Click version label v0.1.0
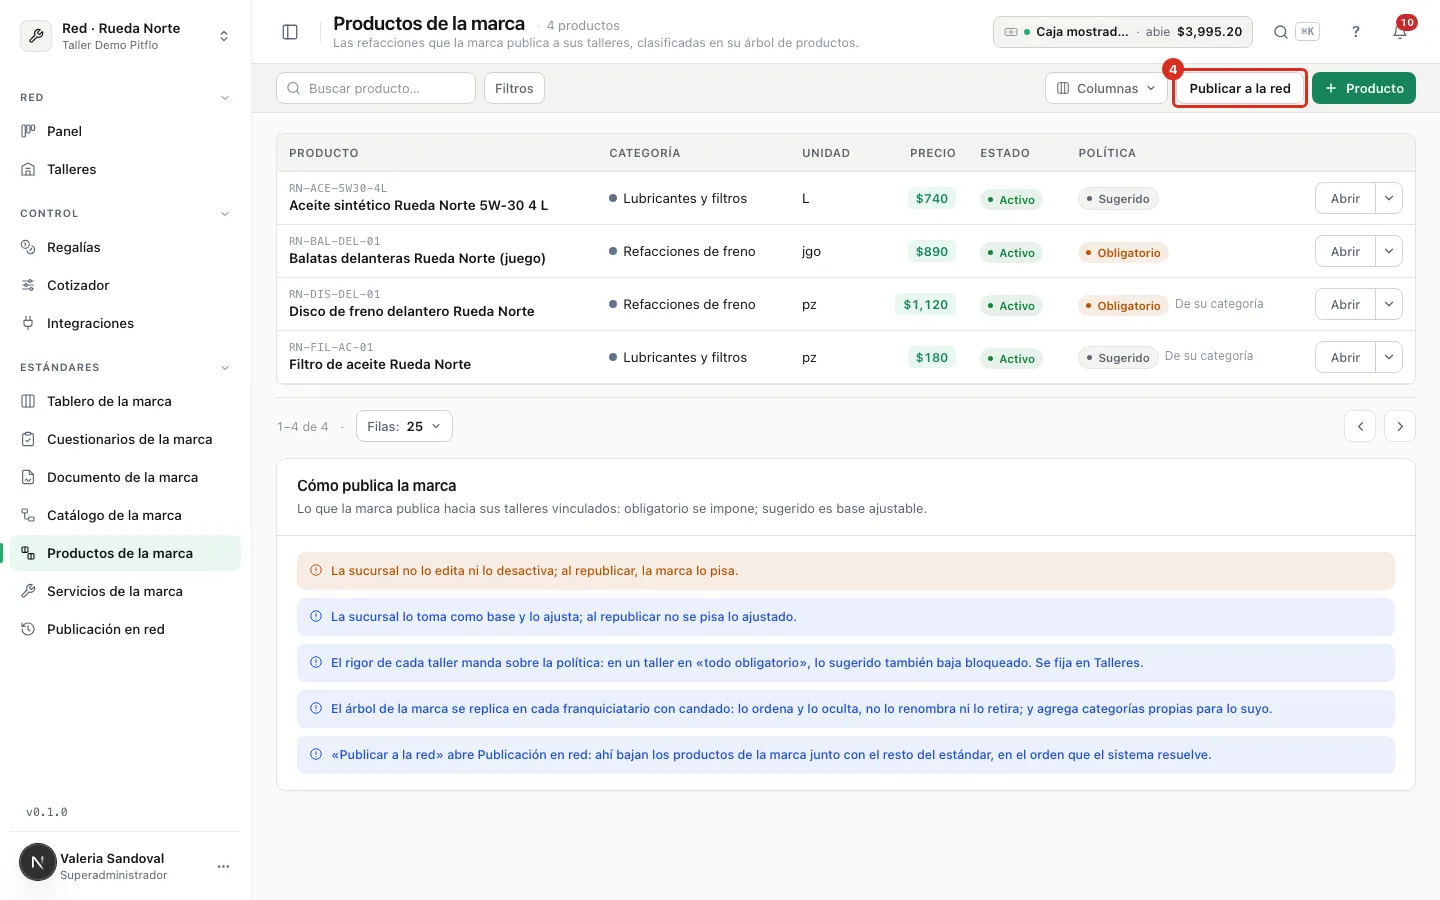Screen dimensions: 1440x900 pos(47,812)
